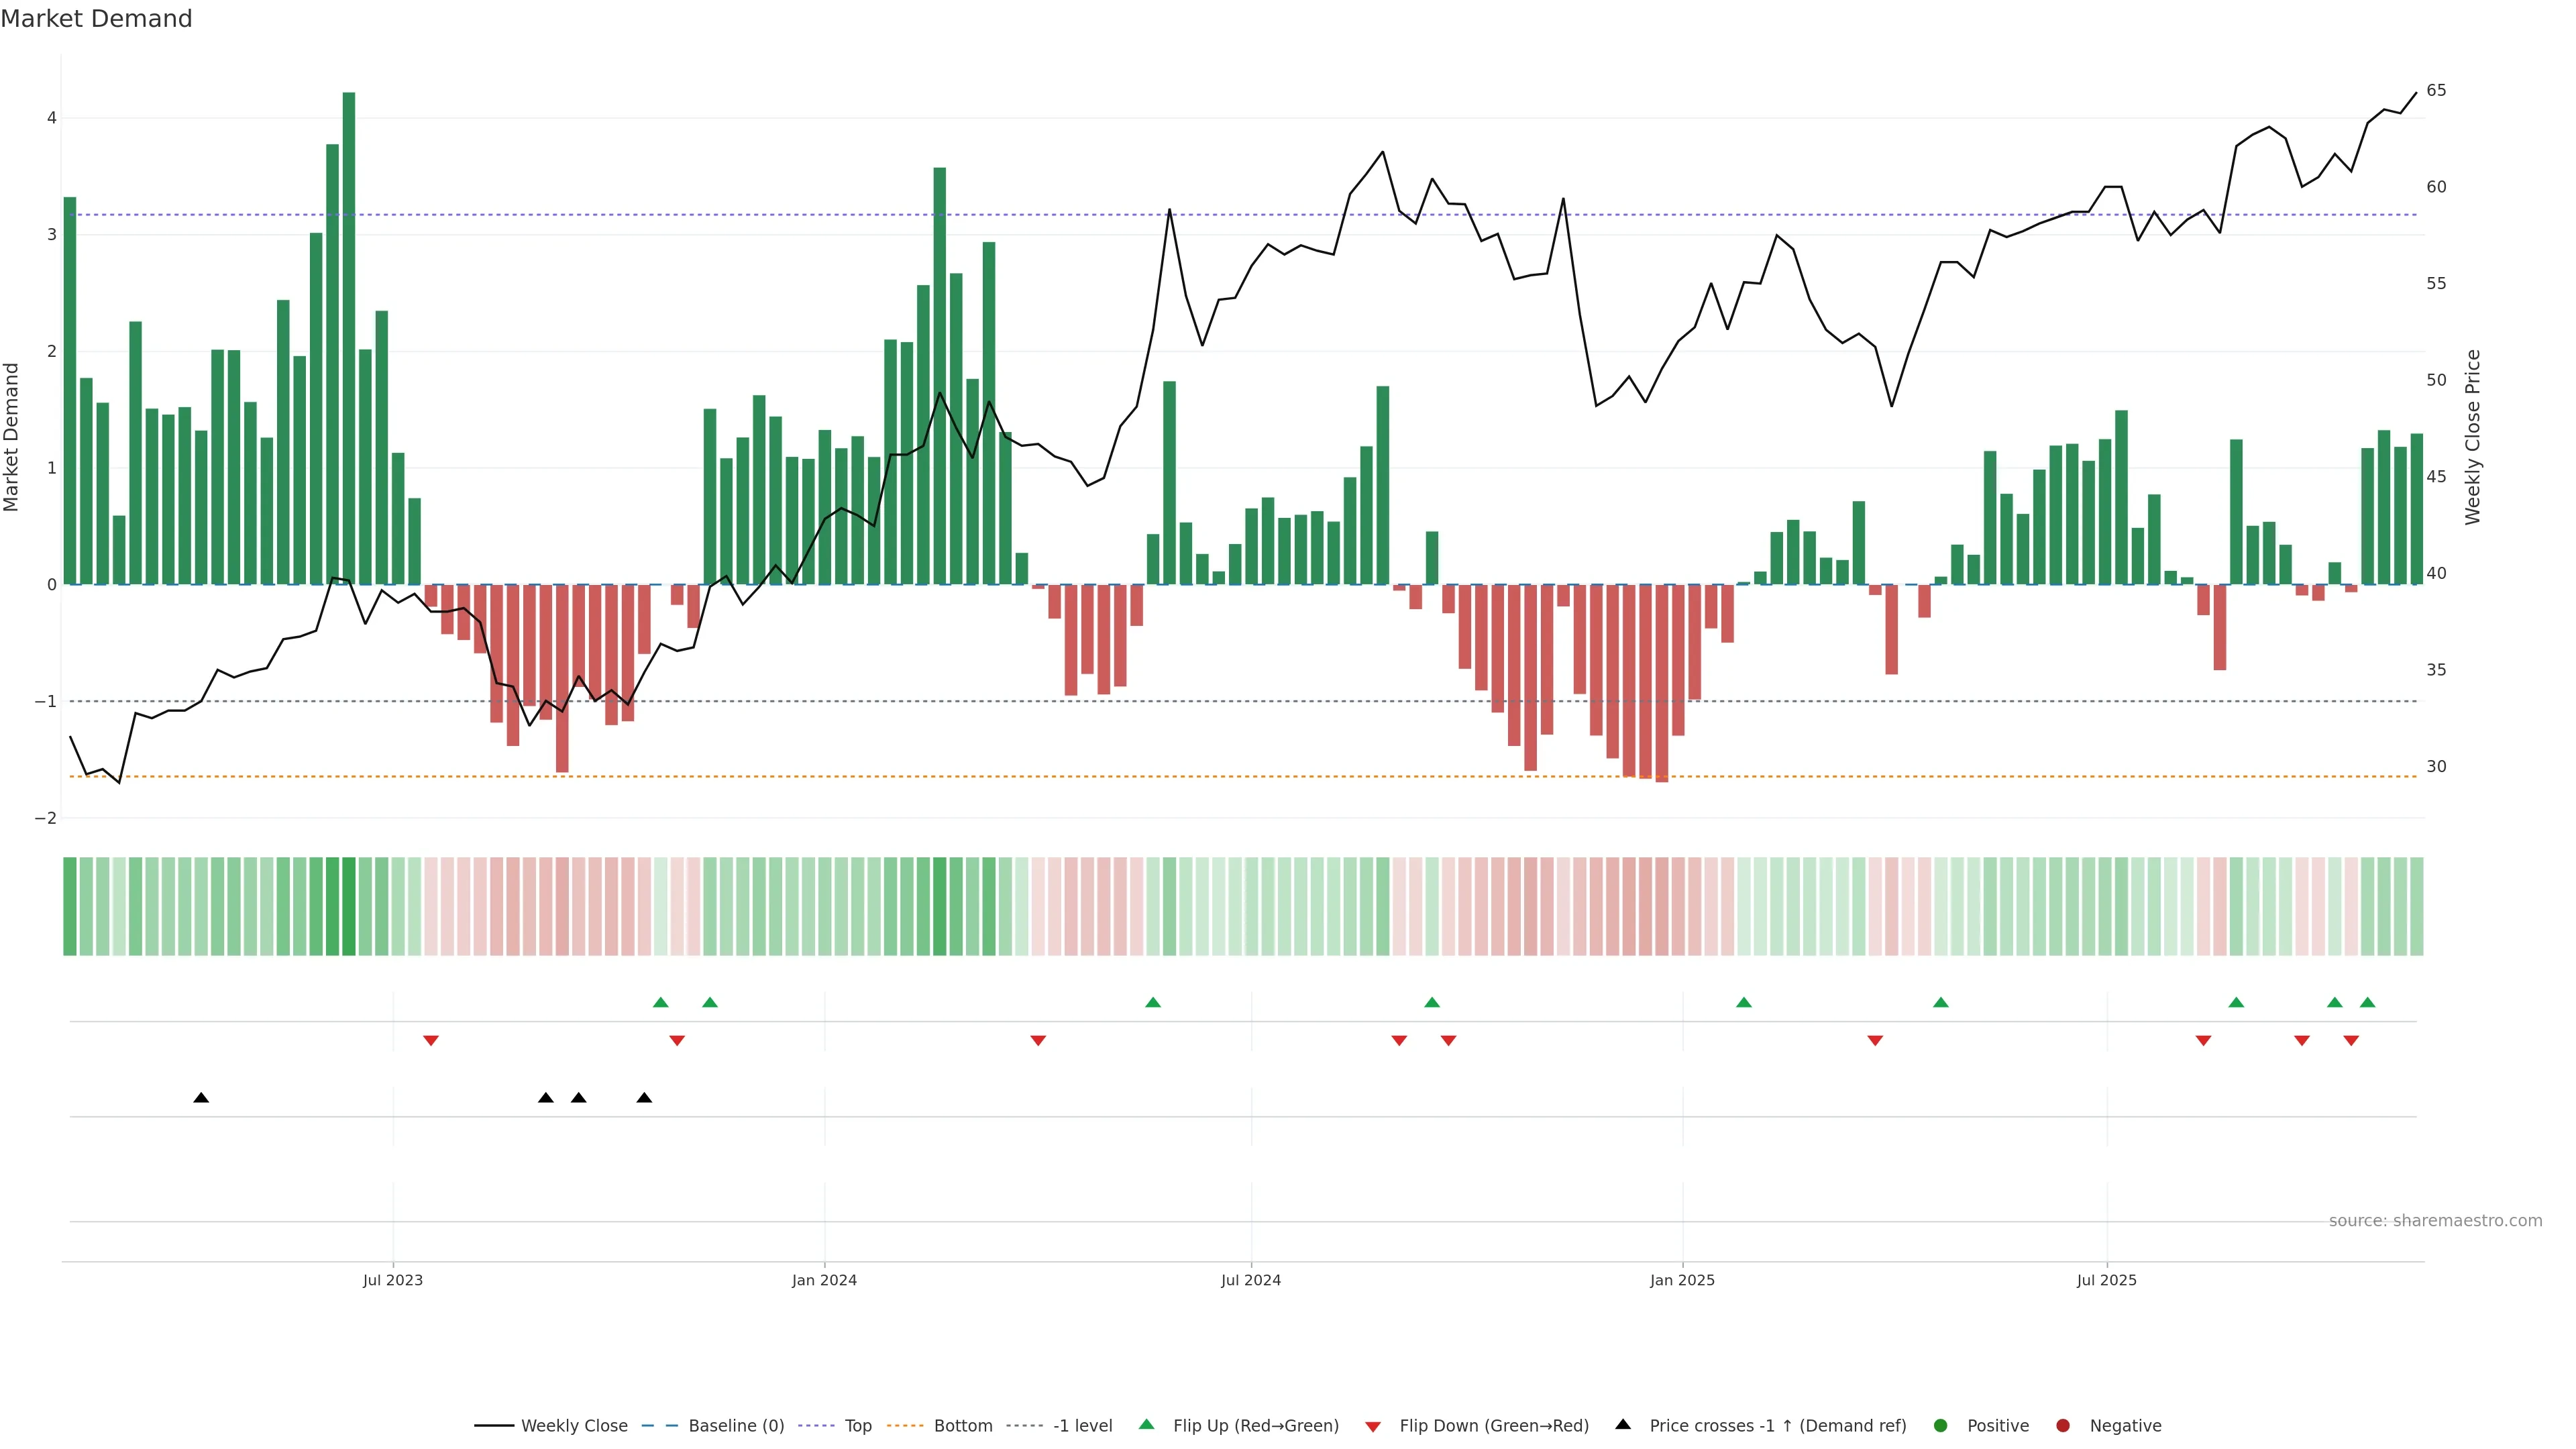Hide the Top dotted line via legend
Screen dimensions: 2576x1449
pos(857,1425)
